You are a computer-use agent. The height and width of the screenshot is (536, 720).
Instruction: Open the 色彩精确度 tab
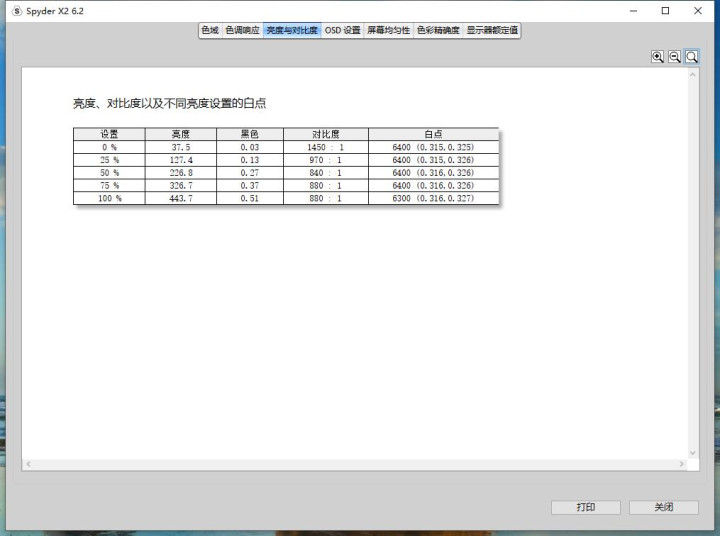click(438, 30)
